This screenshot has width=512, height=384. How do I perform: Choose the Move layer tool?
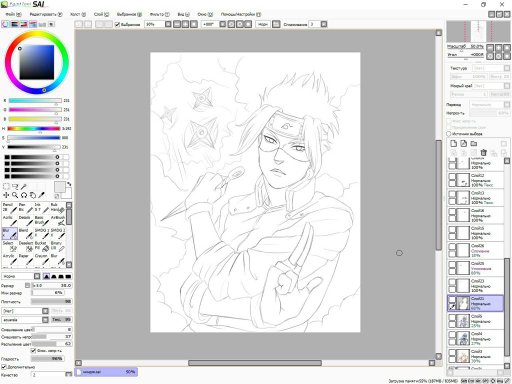point(6,195)
